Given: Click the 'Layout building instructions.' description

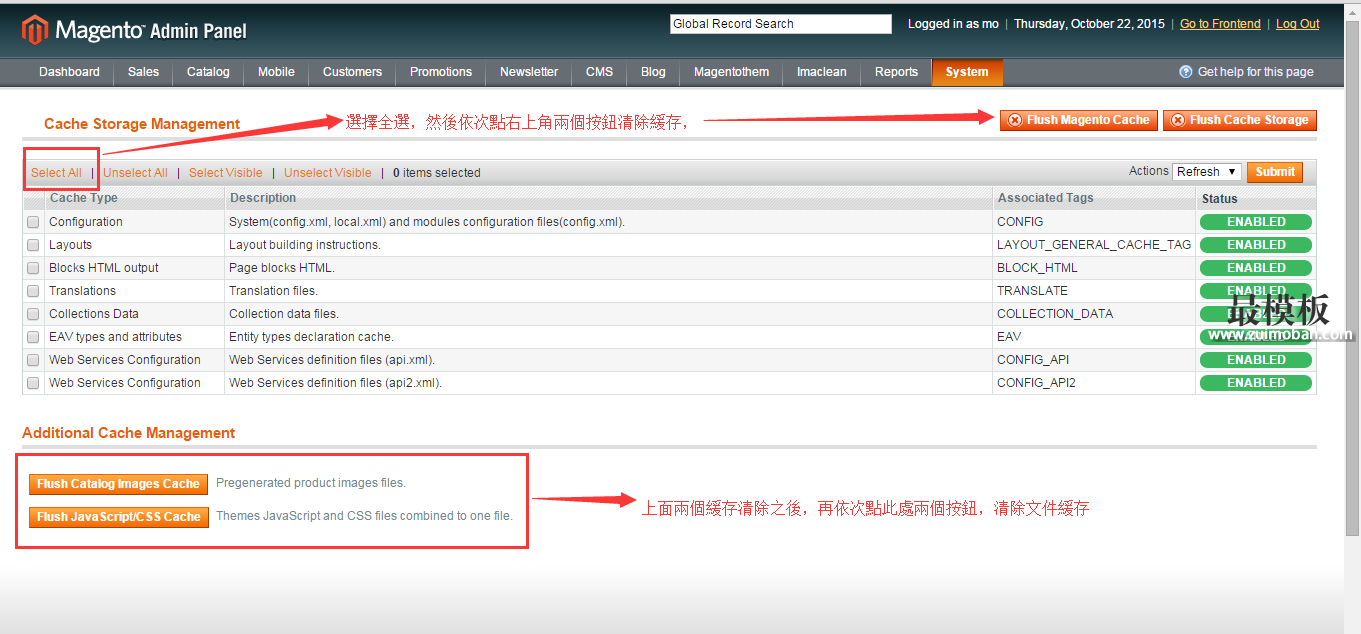Looking at the screenshot, I should point(305,245).
